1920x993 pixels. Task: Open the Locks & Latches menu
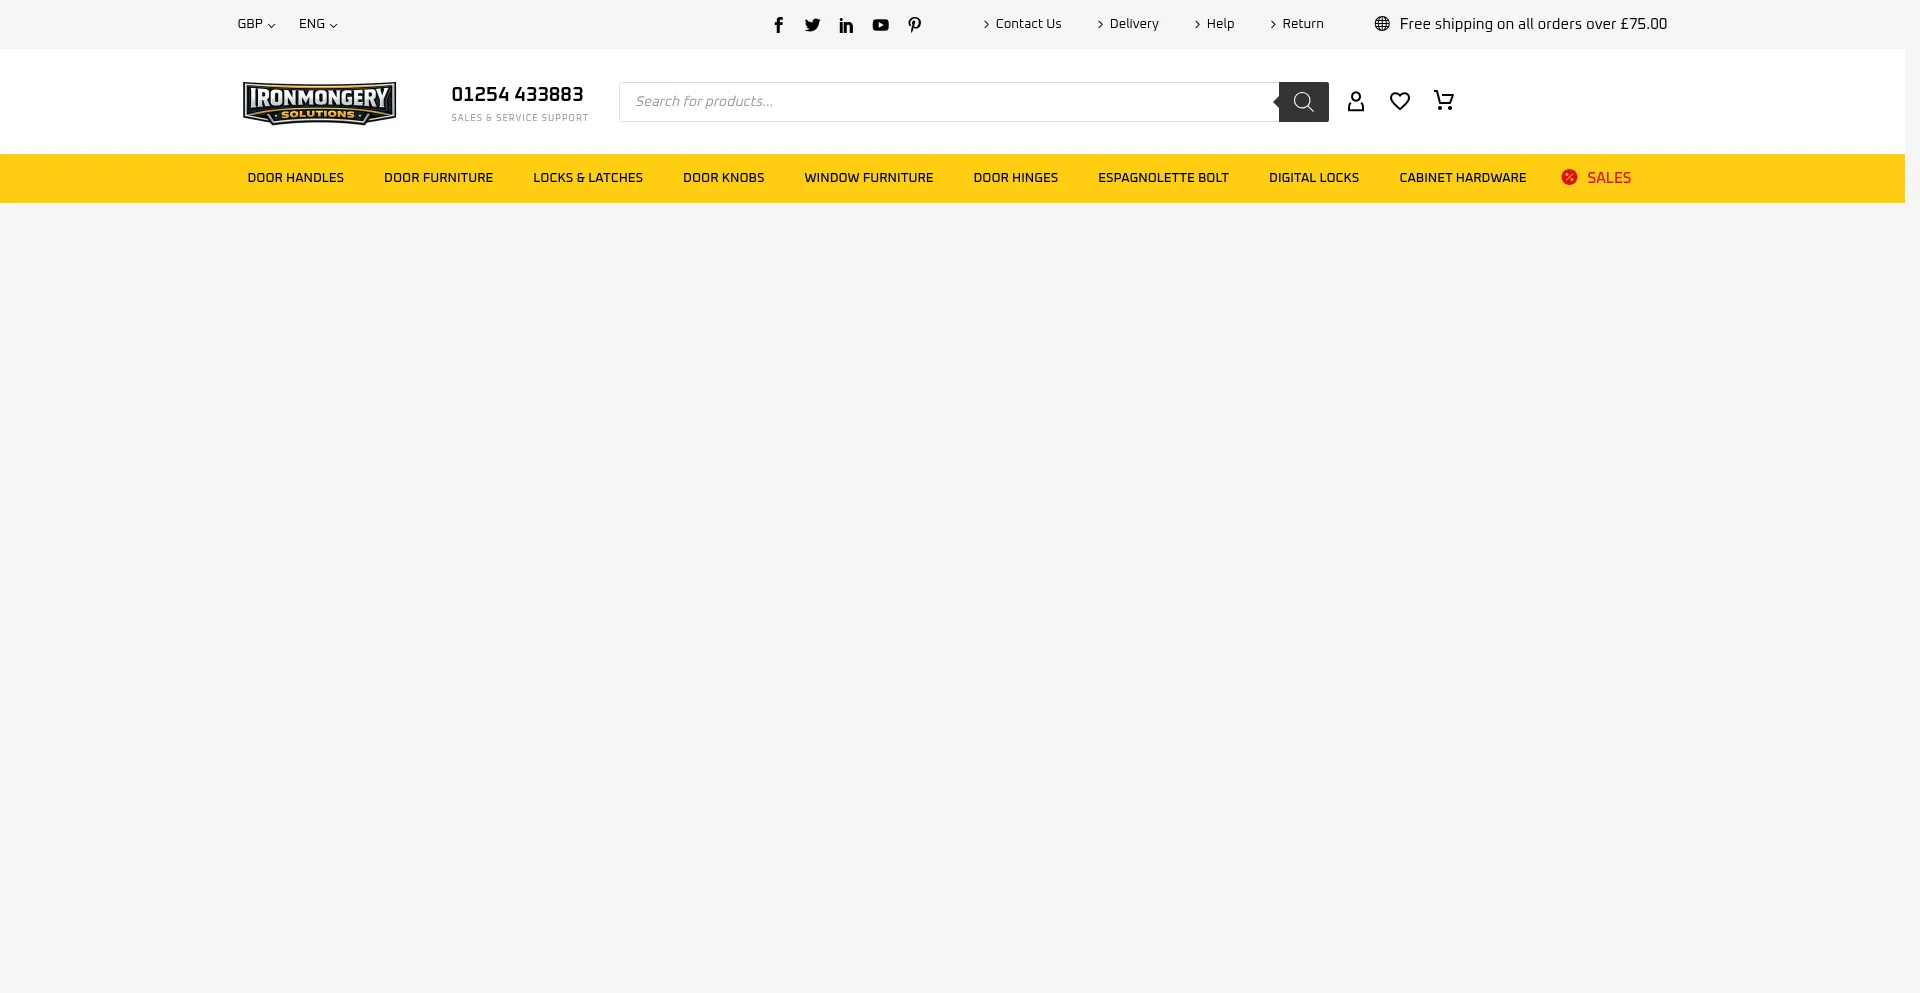point(588,178)
